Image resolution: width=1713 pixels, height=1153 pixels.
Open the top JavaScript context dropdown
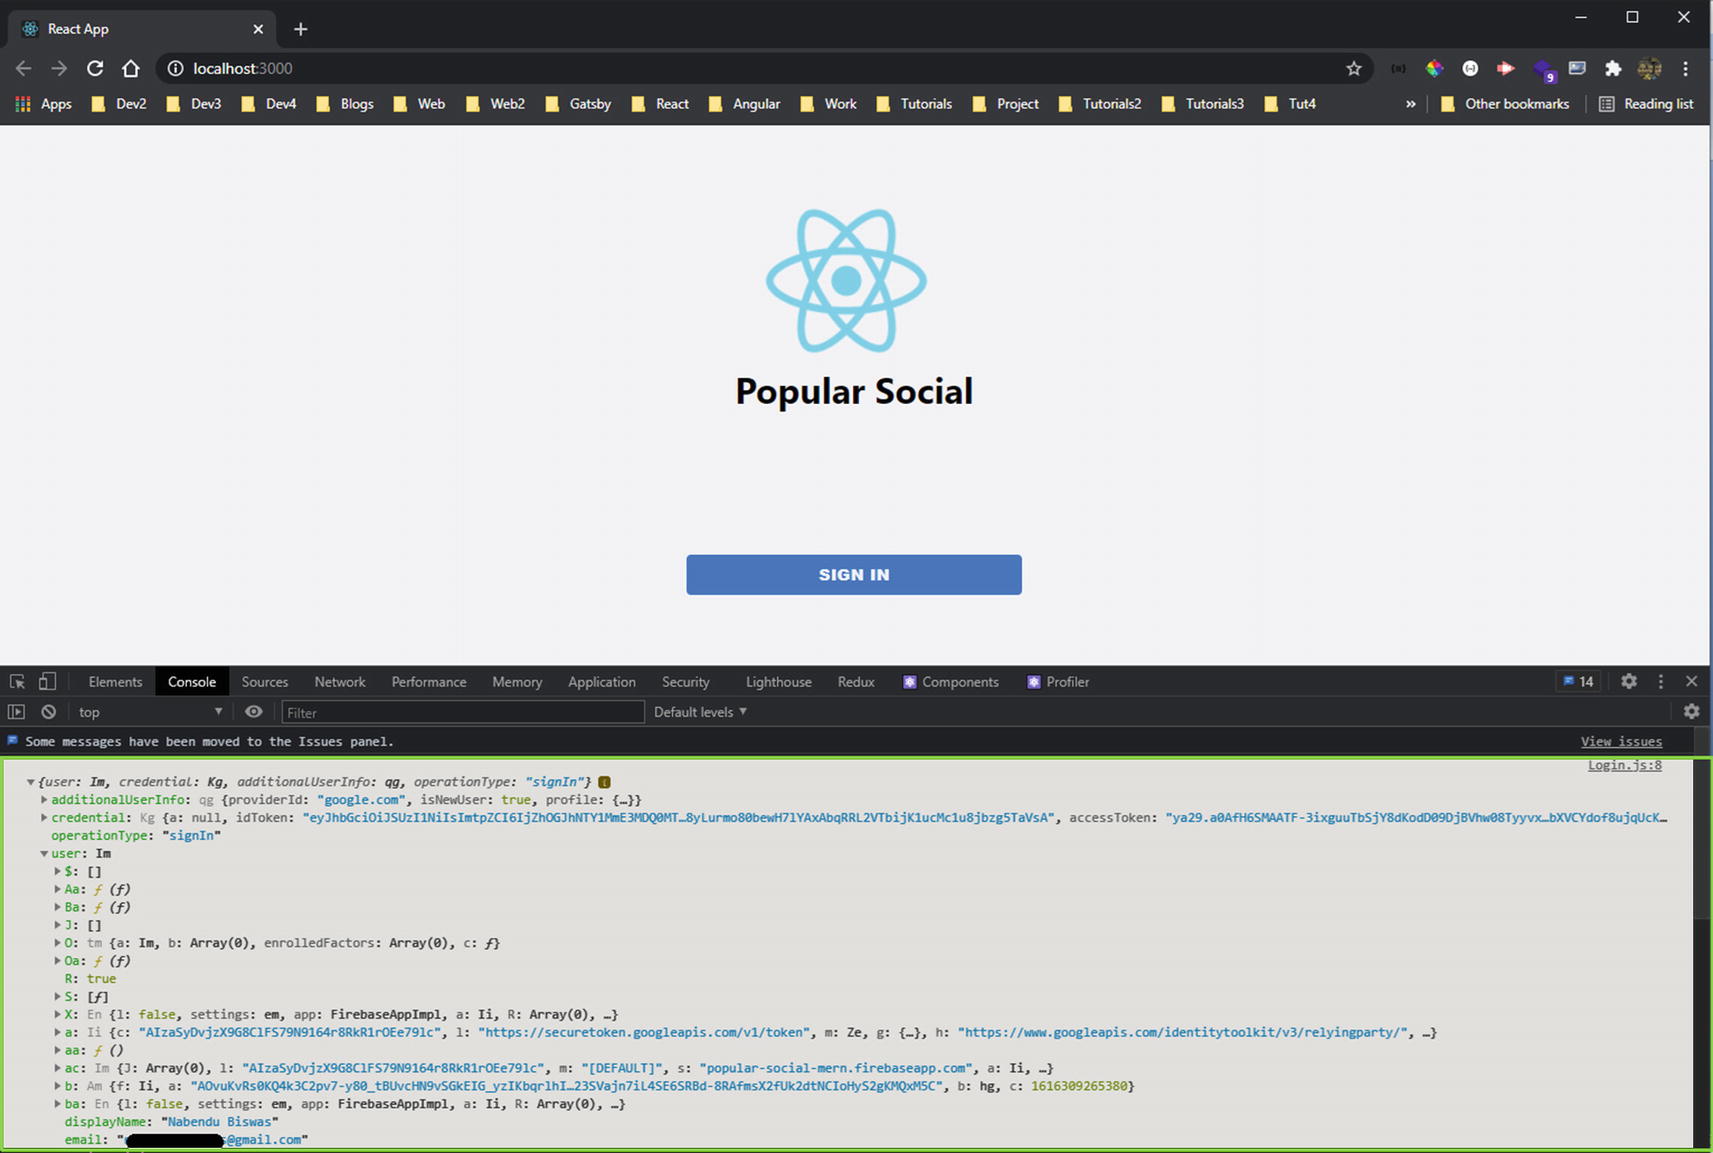tap(149, 712)
